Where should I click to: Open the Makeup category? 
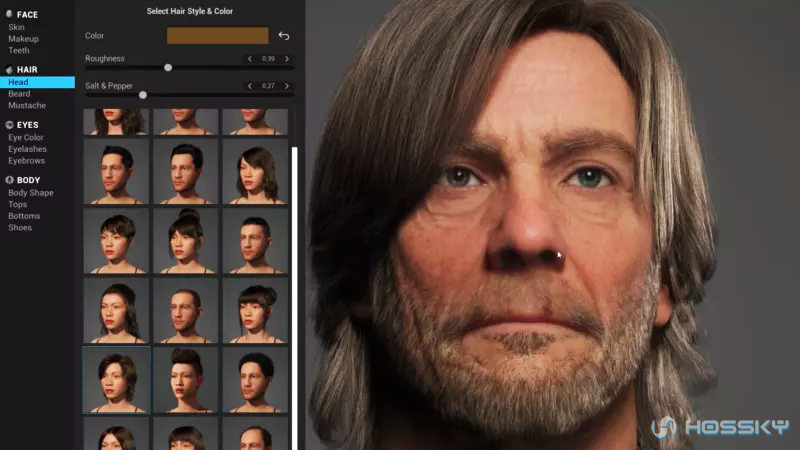(x=23, y=39)
